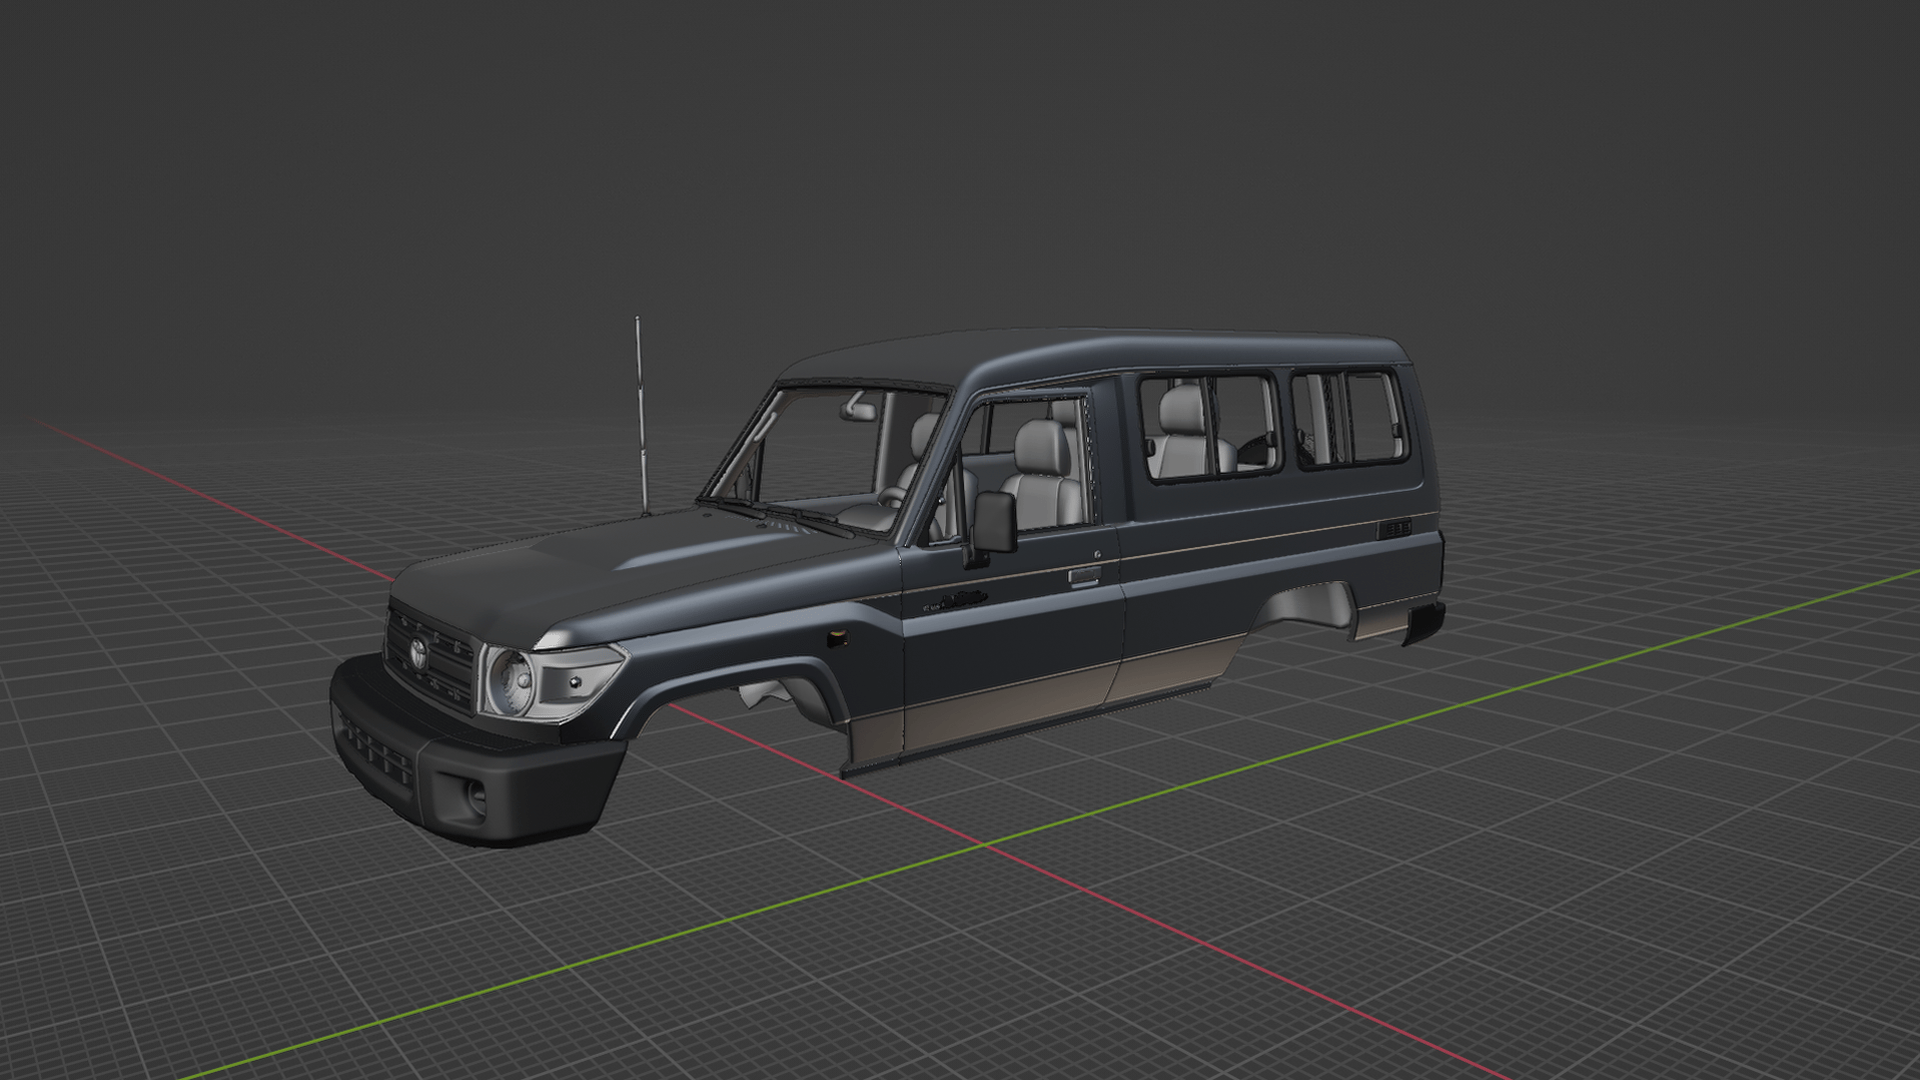This screenshot has width=1920, height=1080.
Task: Select the rear side vent grille
Action: (x=1395, y=528)
